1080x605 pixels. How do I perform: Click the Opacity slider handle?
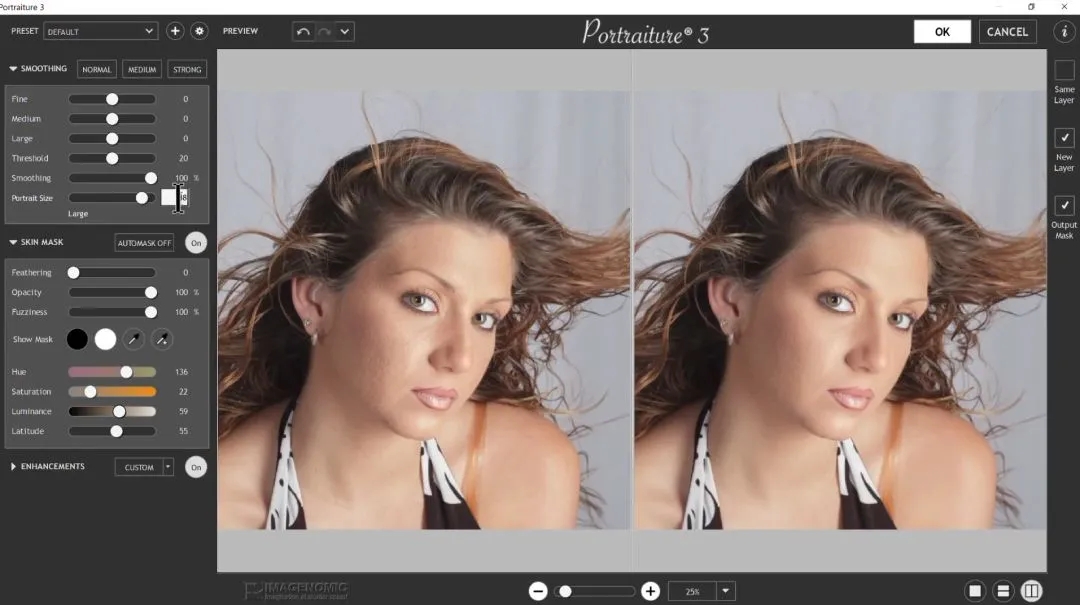pyautogui.click(x=151, y=293)
